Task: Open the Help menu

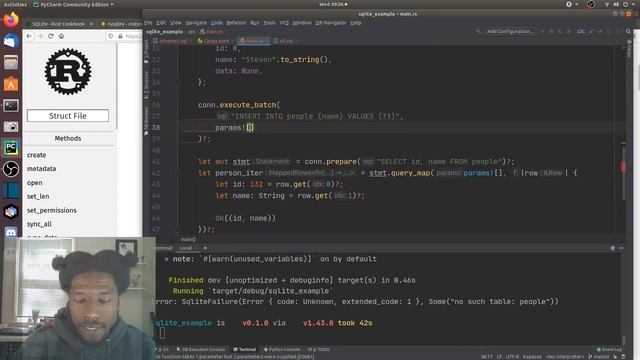Action: 356,23
